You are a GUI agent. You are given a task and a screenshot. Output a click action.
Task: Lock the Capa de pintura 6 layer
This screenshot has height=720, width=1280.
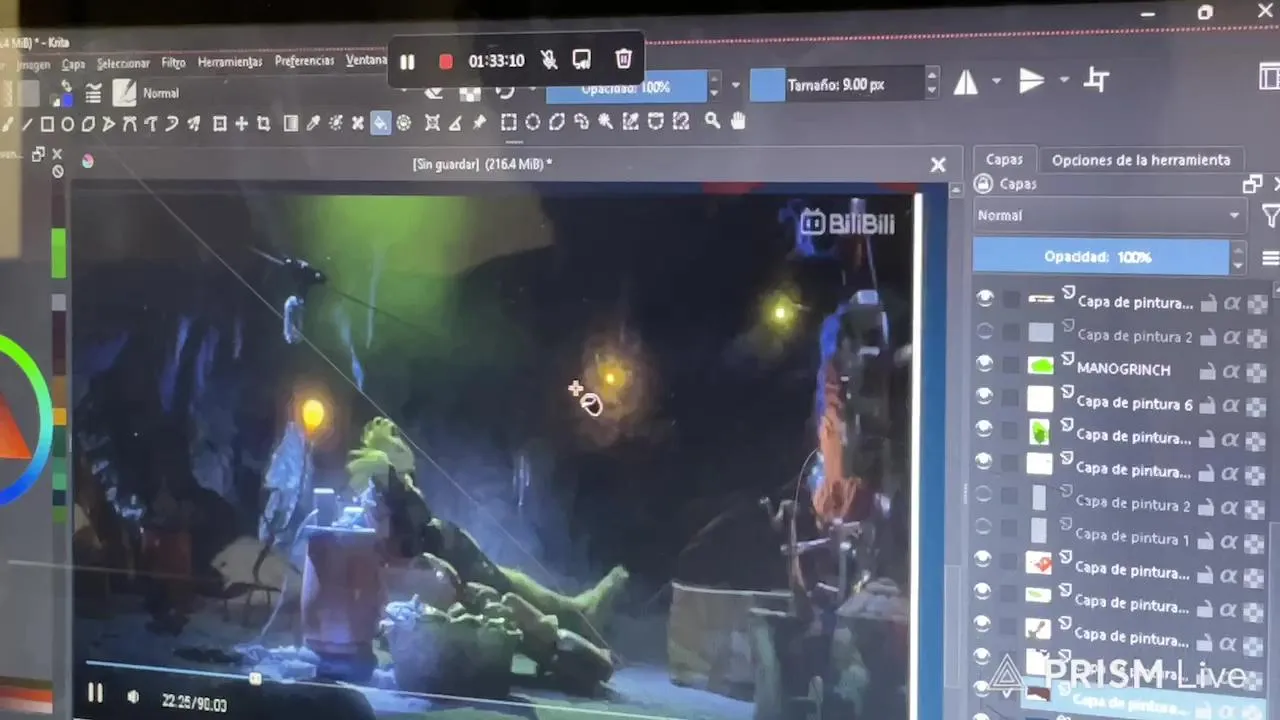(1208, 404)
